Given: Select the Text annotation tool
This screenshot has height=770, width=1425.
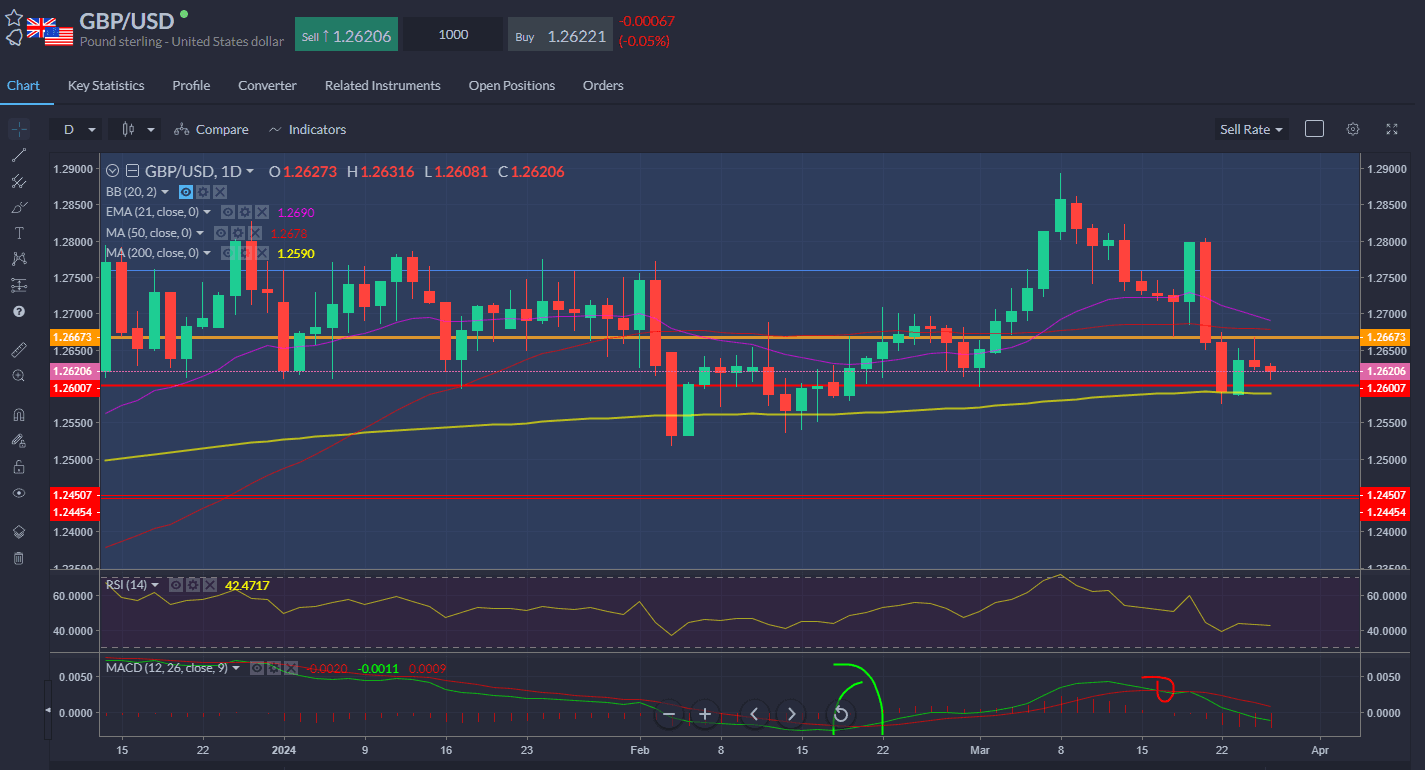Looking at the screenshot, I should pyautogui.click(x=18, y=233).
